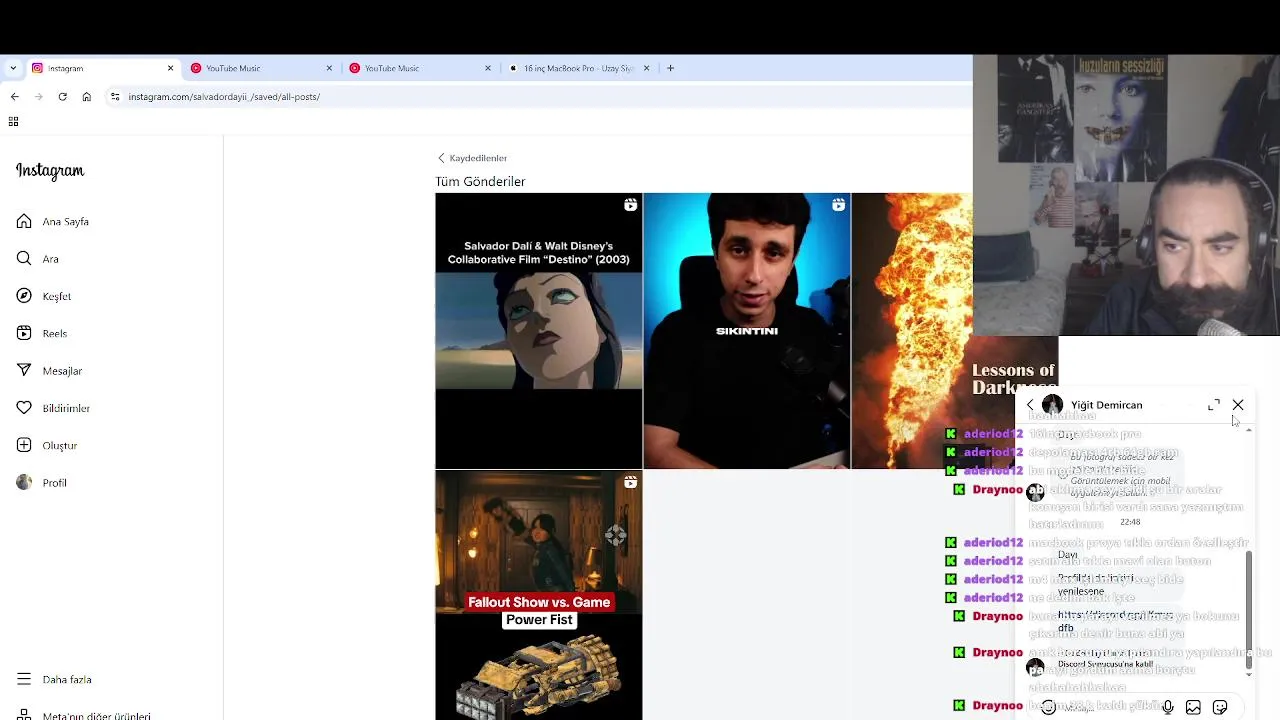Open Fallout Show vs. Game reel
Viewport: 1280px width, 720px height.
538,595
